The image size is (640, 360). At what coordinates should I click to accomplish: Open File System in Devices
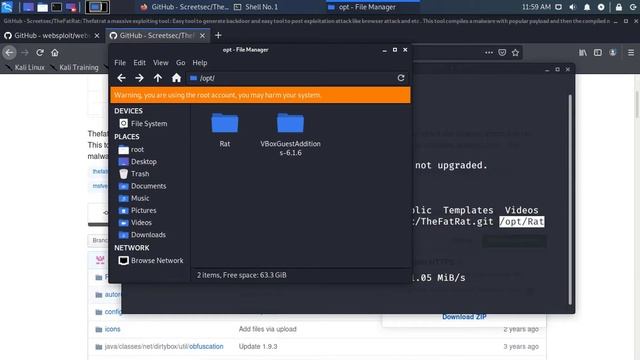coord(143,124)
